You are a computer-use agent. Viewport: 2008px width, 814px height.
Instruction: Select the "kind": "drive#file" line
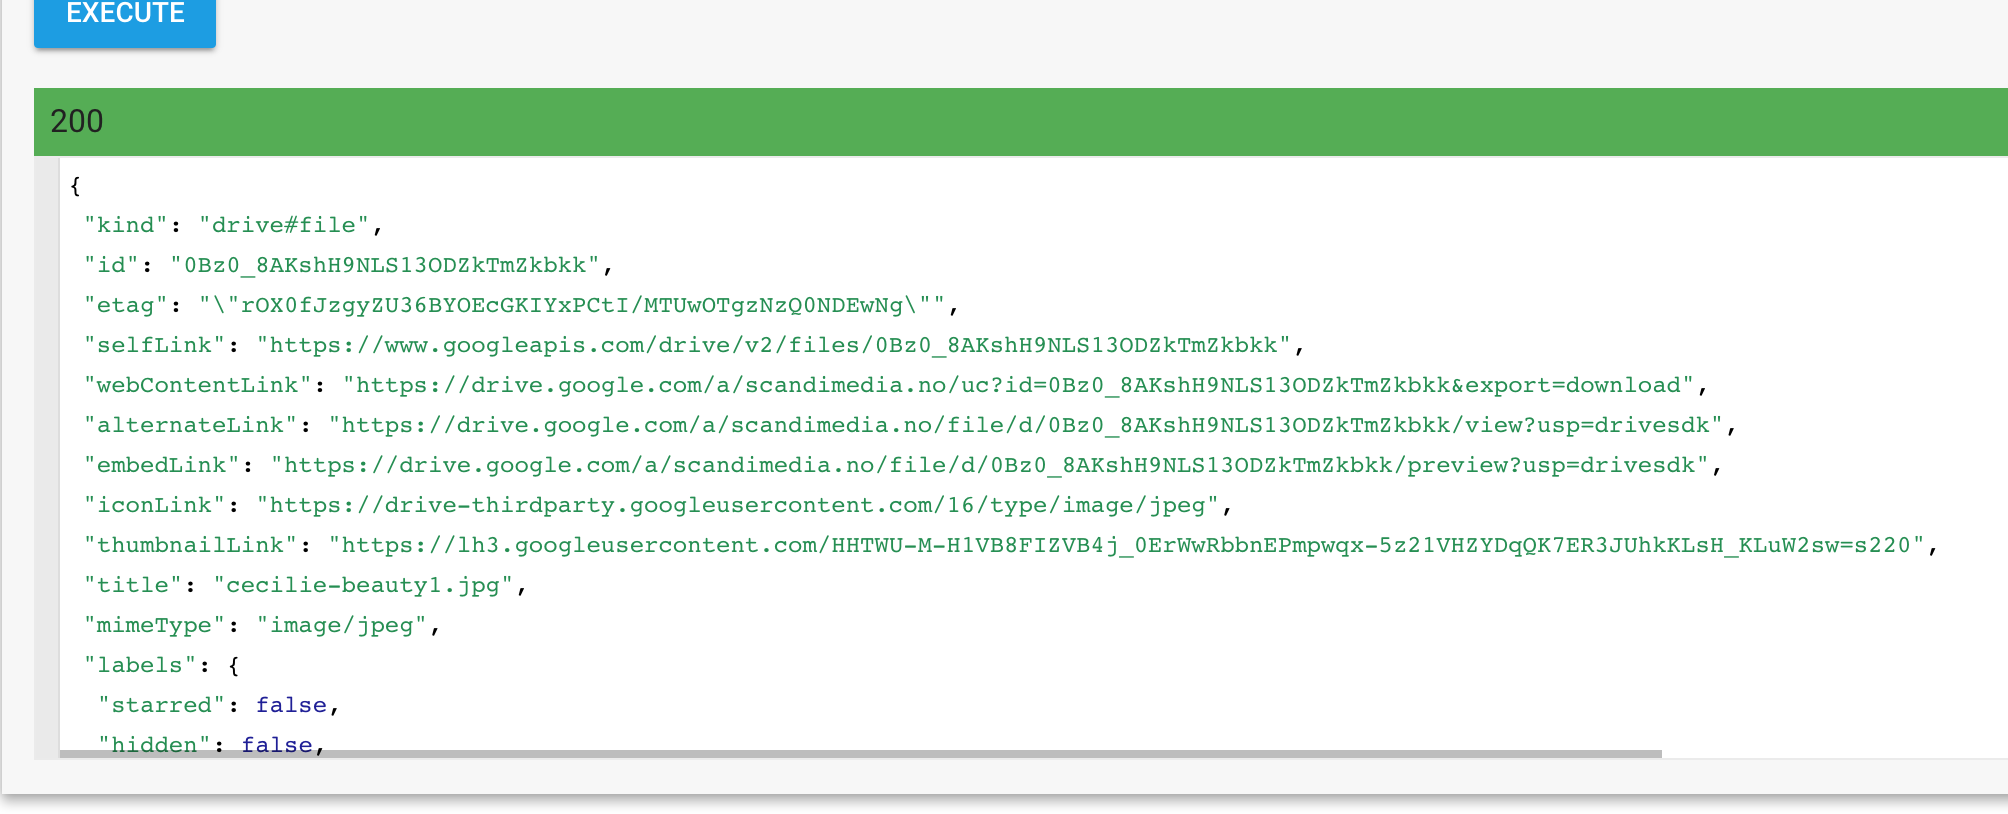[x=234, y=225]
